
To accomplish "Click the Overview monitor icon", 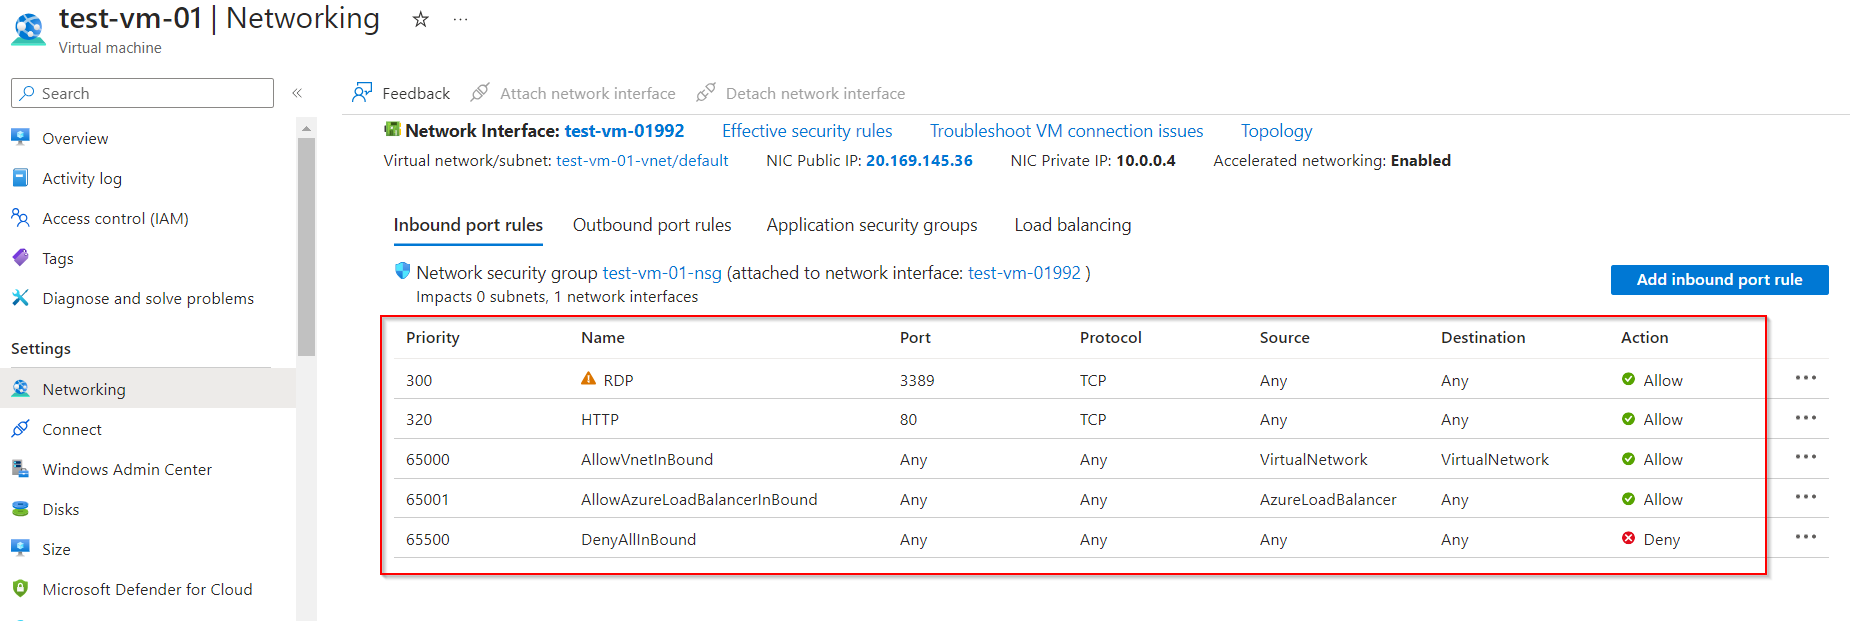I will [20, 137].
